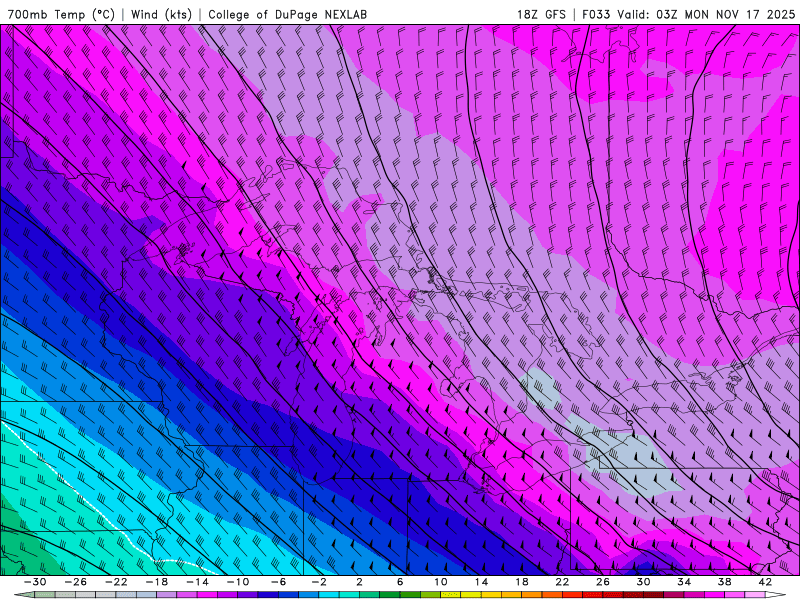Click the yellow dotted swatch under the 10 label
Viewport: 800px width, 600px height.
coord(451,595)
